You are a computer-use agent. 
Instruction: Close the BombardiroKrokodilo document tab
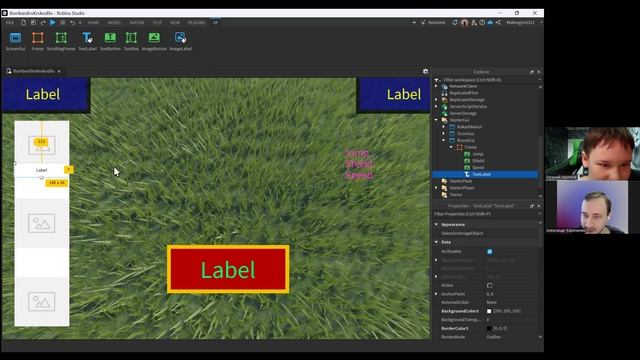pyautogui.click(x=59, y=71)
